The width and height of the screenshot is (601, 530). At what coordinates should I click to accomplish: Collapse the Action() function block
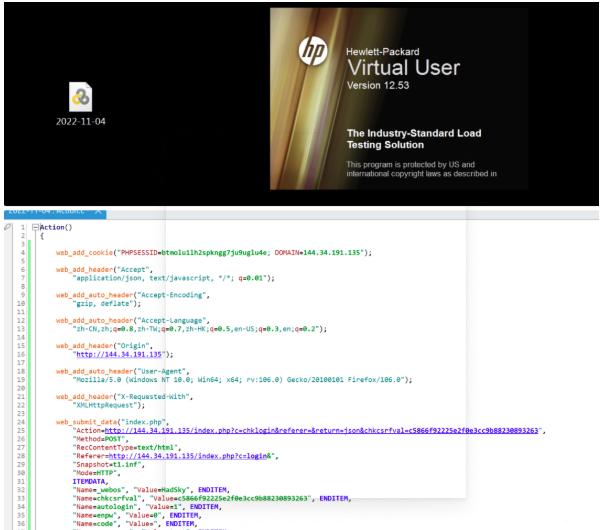point(35,227)
